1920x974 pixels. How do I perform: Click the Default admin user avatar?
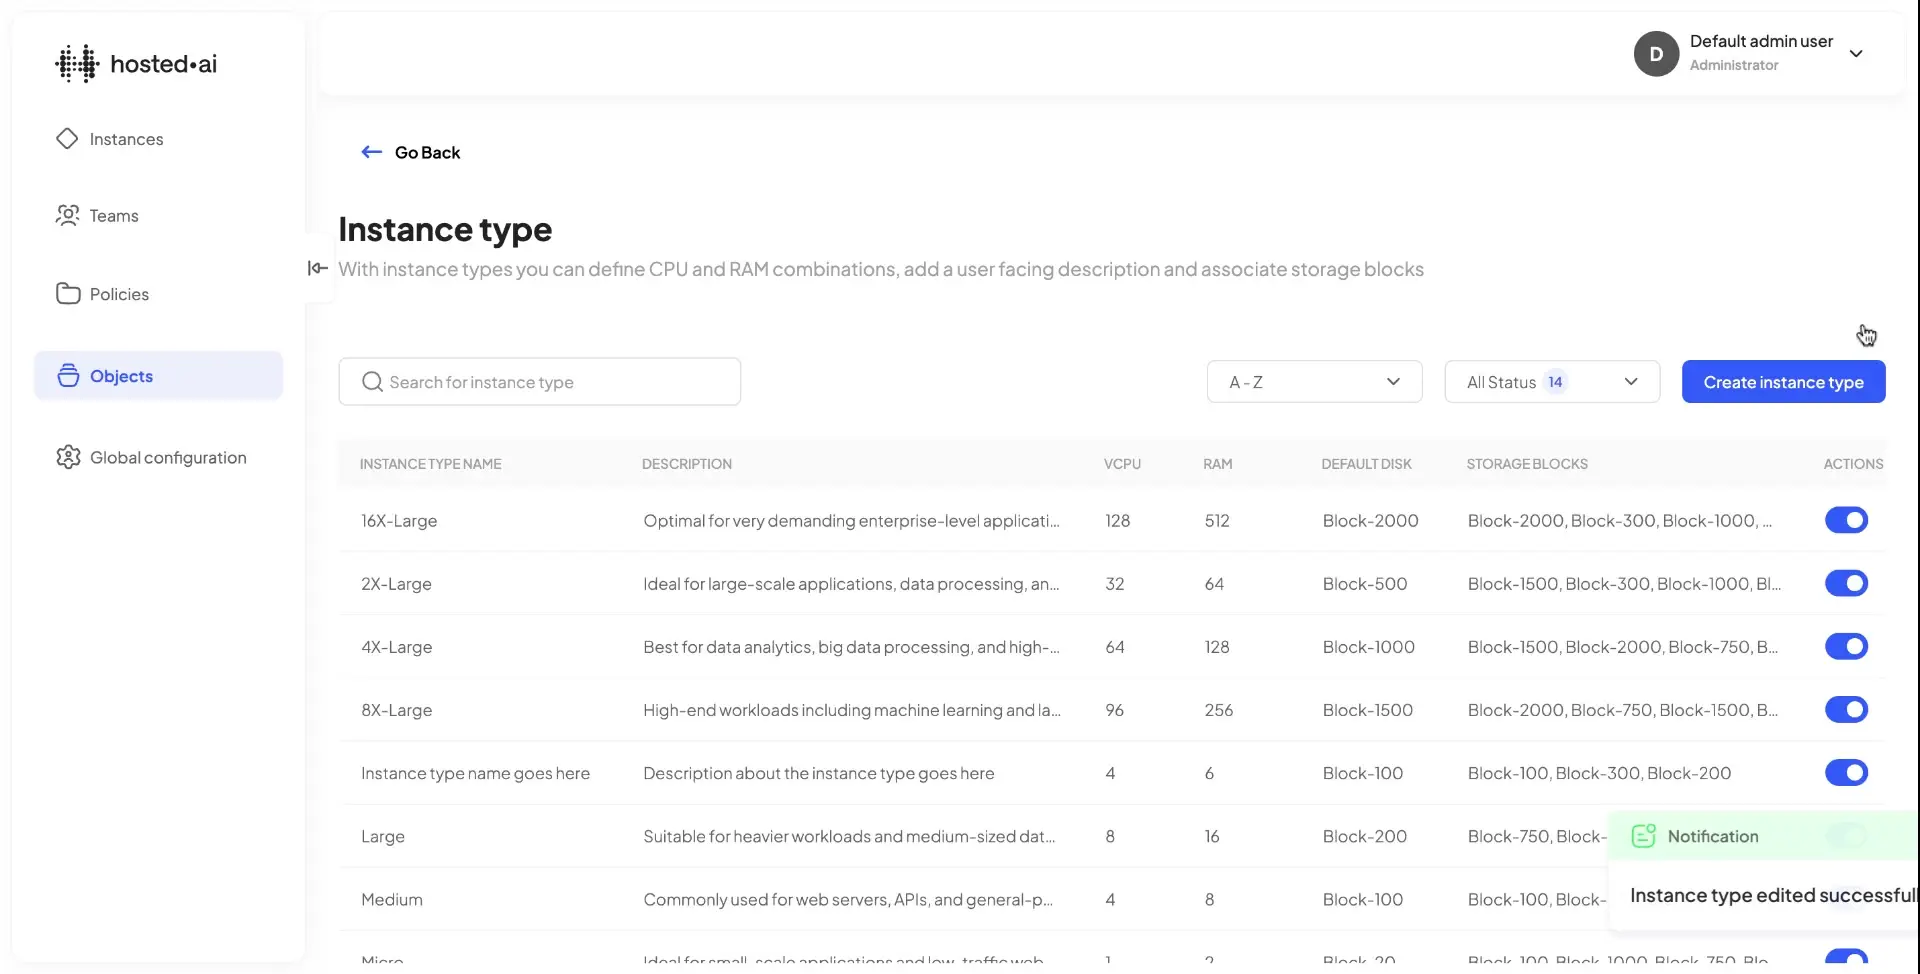click(x=1656, y=53)
